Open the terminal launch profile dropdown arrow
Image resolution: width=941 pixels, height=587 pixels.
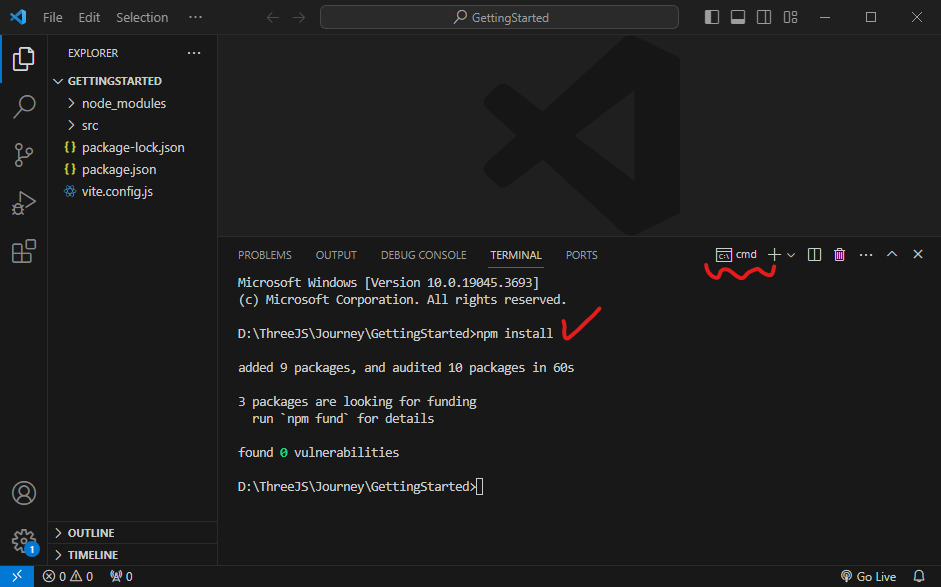[791, 255]
